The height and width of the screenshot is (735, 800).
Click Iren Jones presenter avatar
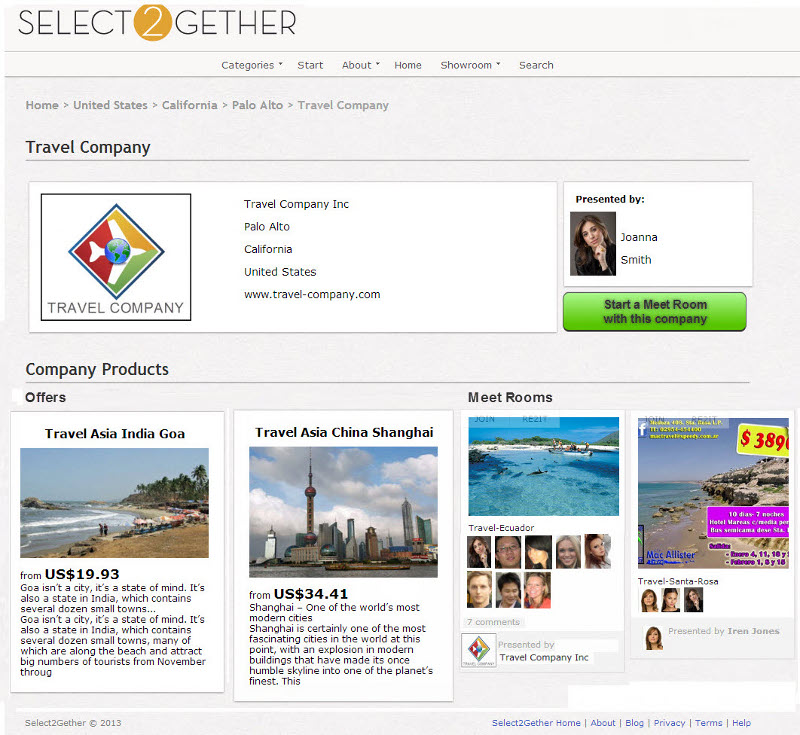coord(653,638)
